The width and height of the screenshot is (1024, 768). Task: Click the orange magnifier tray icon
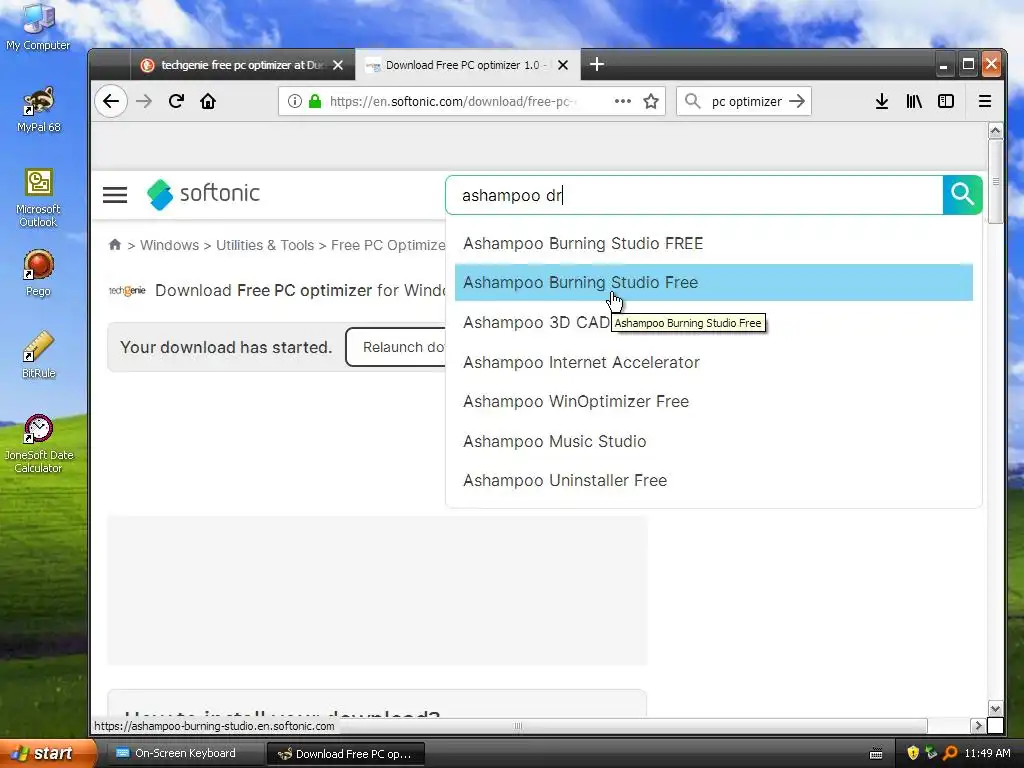click(x=950, y=754)
